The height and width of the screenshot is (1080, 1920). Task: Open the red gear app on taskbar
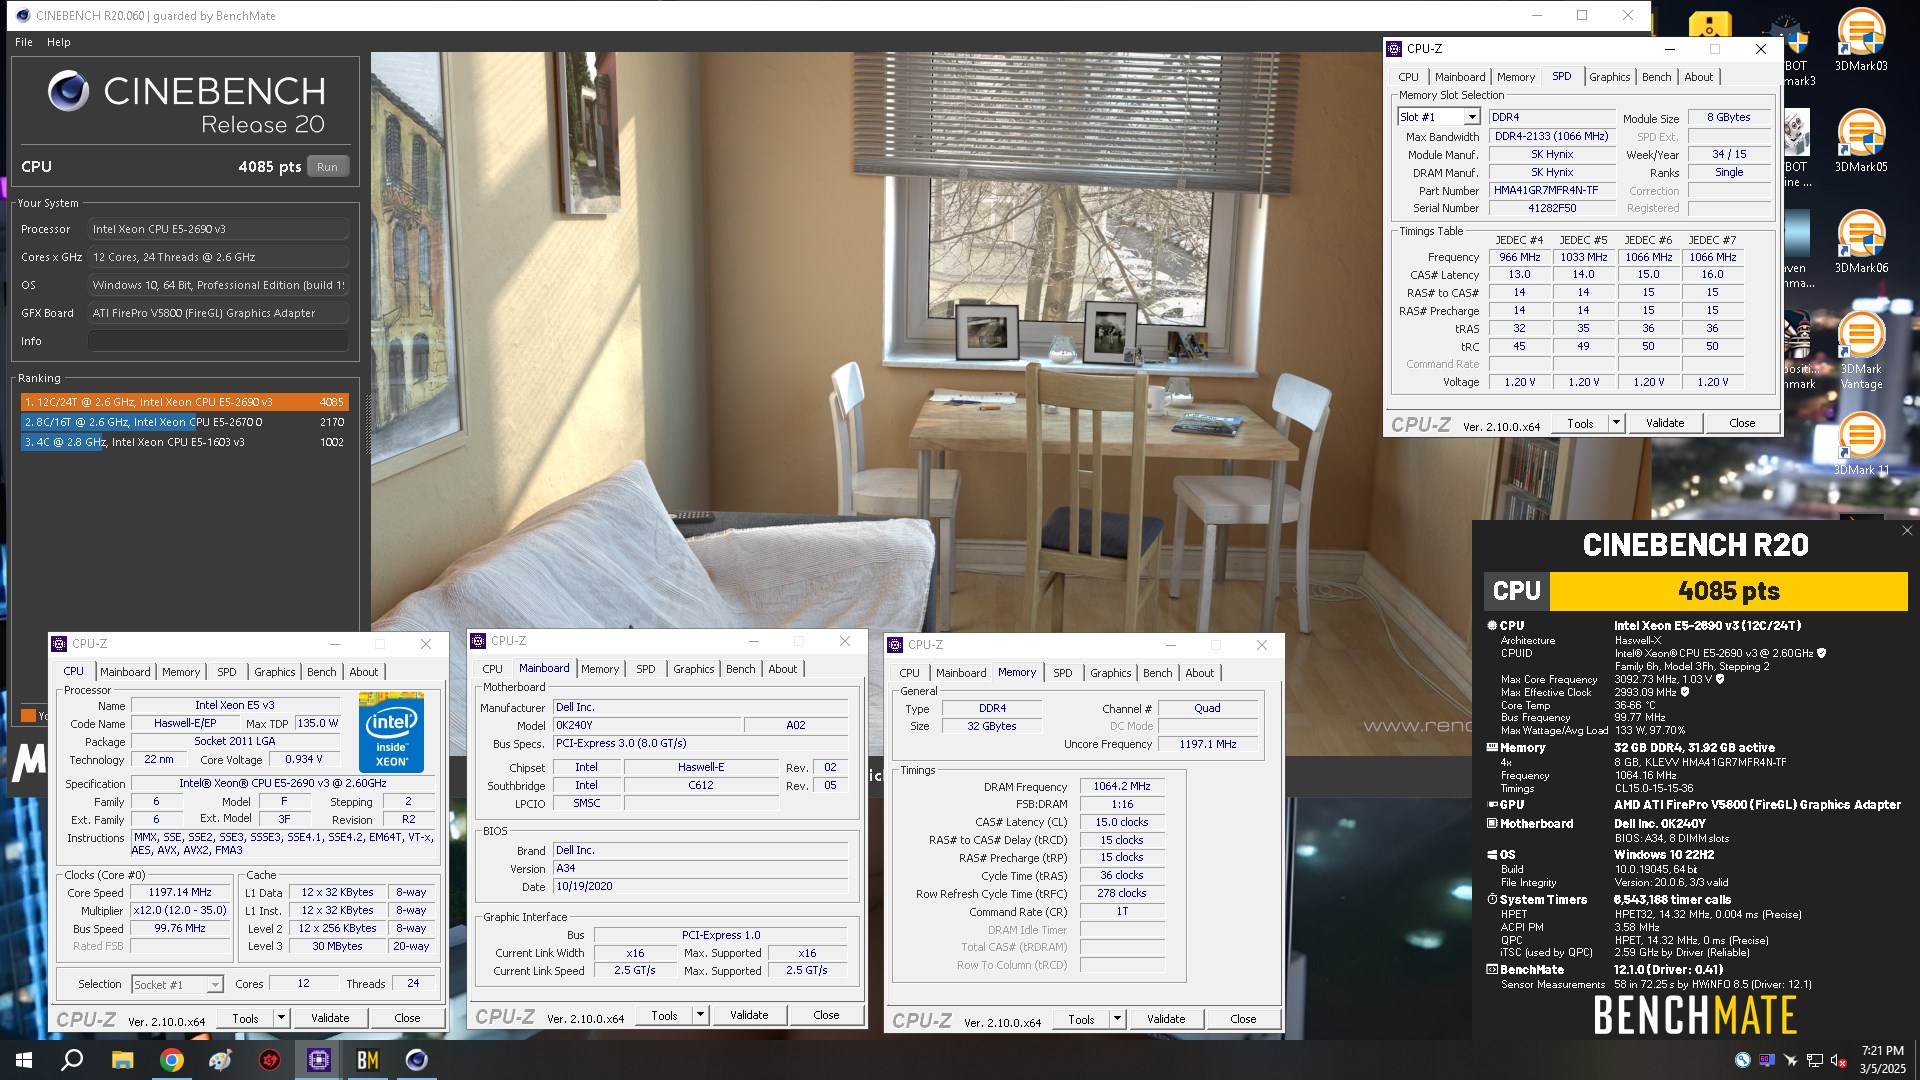[x=270, y=1060]
